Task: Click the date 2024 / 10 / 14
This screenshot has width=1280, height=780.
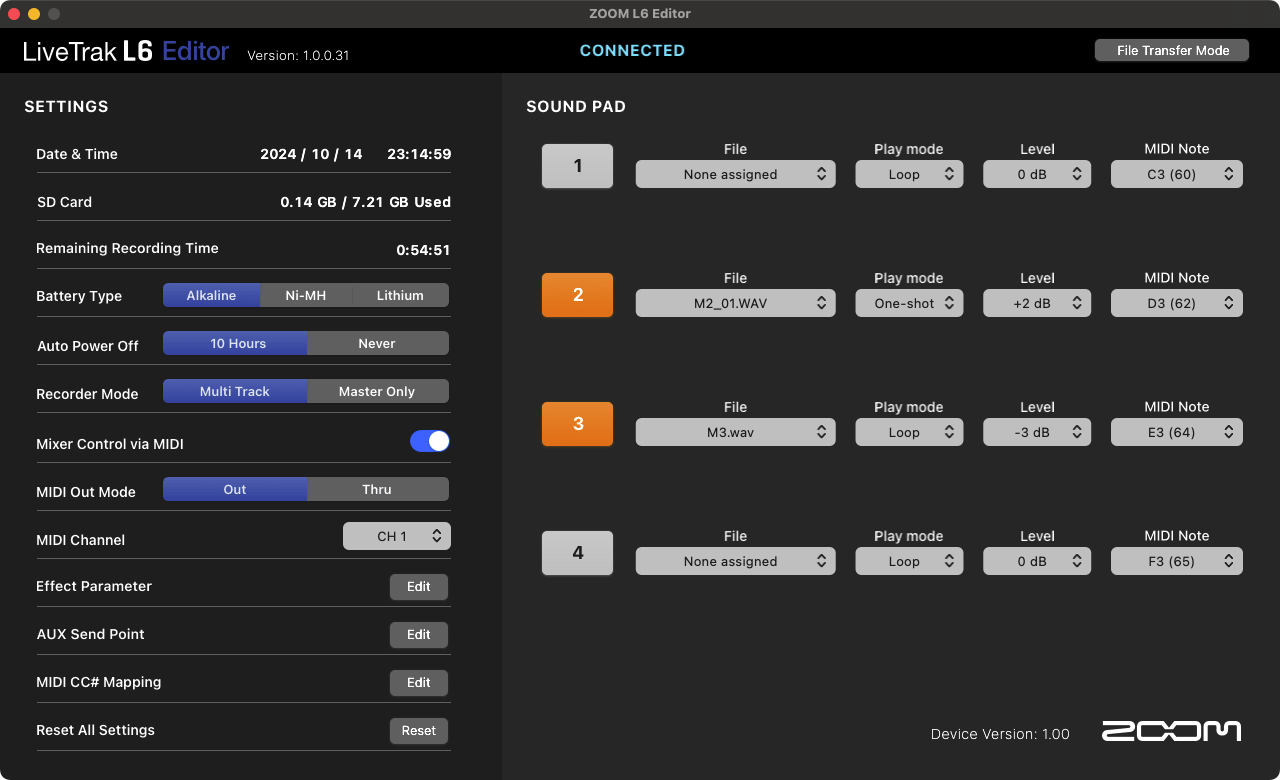Action: (311, 154)
